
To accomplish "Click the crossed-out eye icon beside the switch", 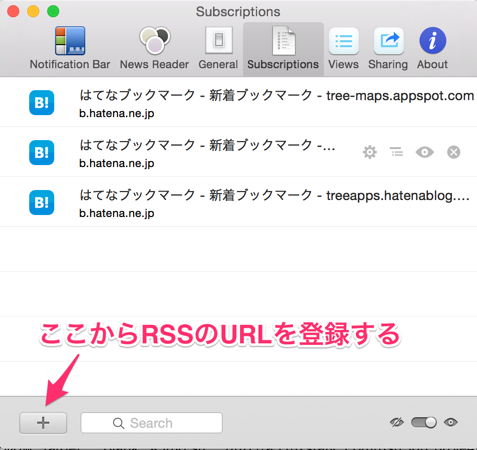I will point(397,422).
